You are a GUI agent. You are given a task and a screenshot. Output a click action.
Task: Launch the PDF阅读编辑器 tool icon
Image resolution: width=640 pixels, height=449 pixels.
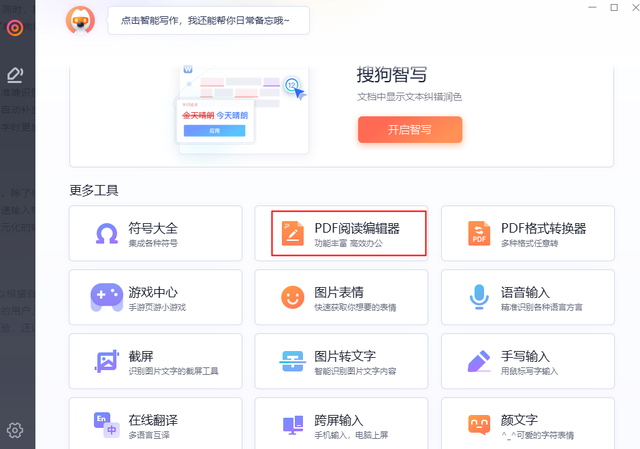click(293, 233)
